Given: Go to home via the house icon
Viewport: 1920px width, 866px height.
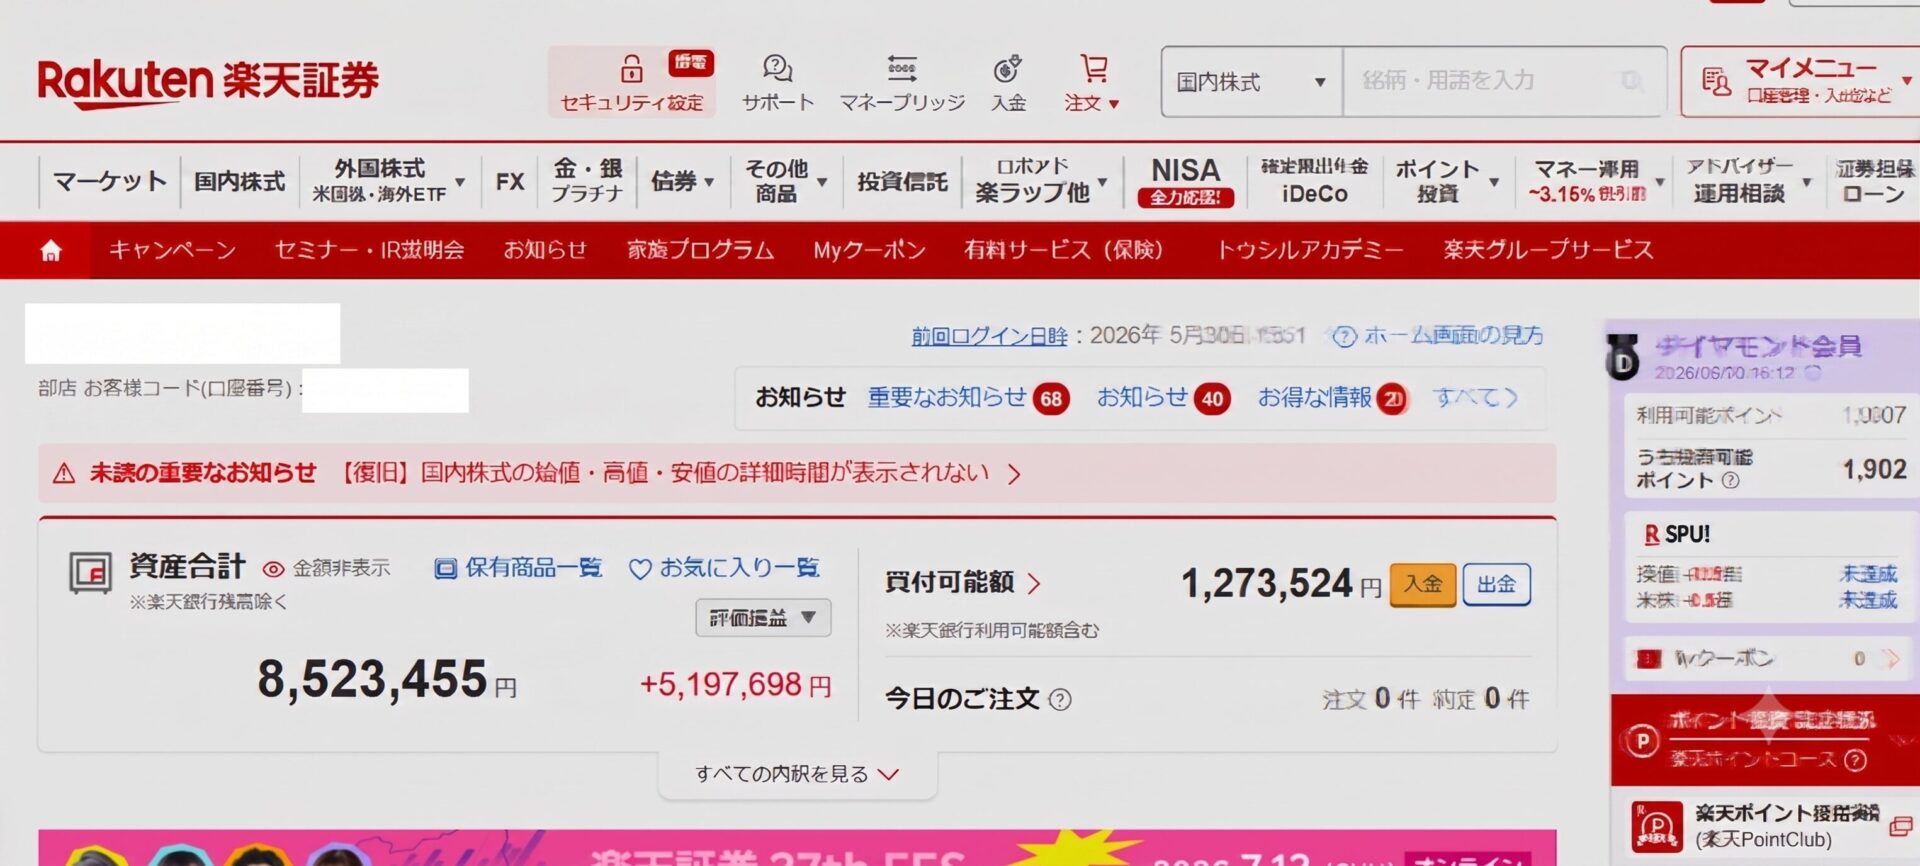Looking at the screenshot, I should [x=51, y=250].
